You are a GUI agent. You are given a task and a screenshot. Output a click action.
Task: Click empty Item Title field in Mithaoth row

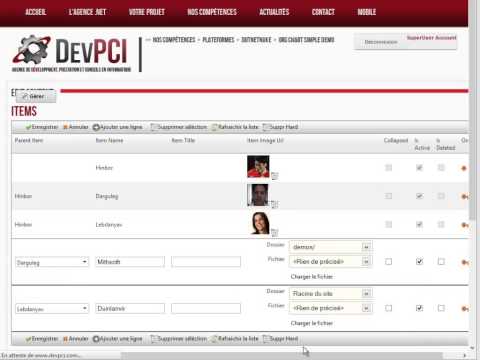[x=206, y=262]
